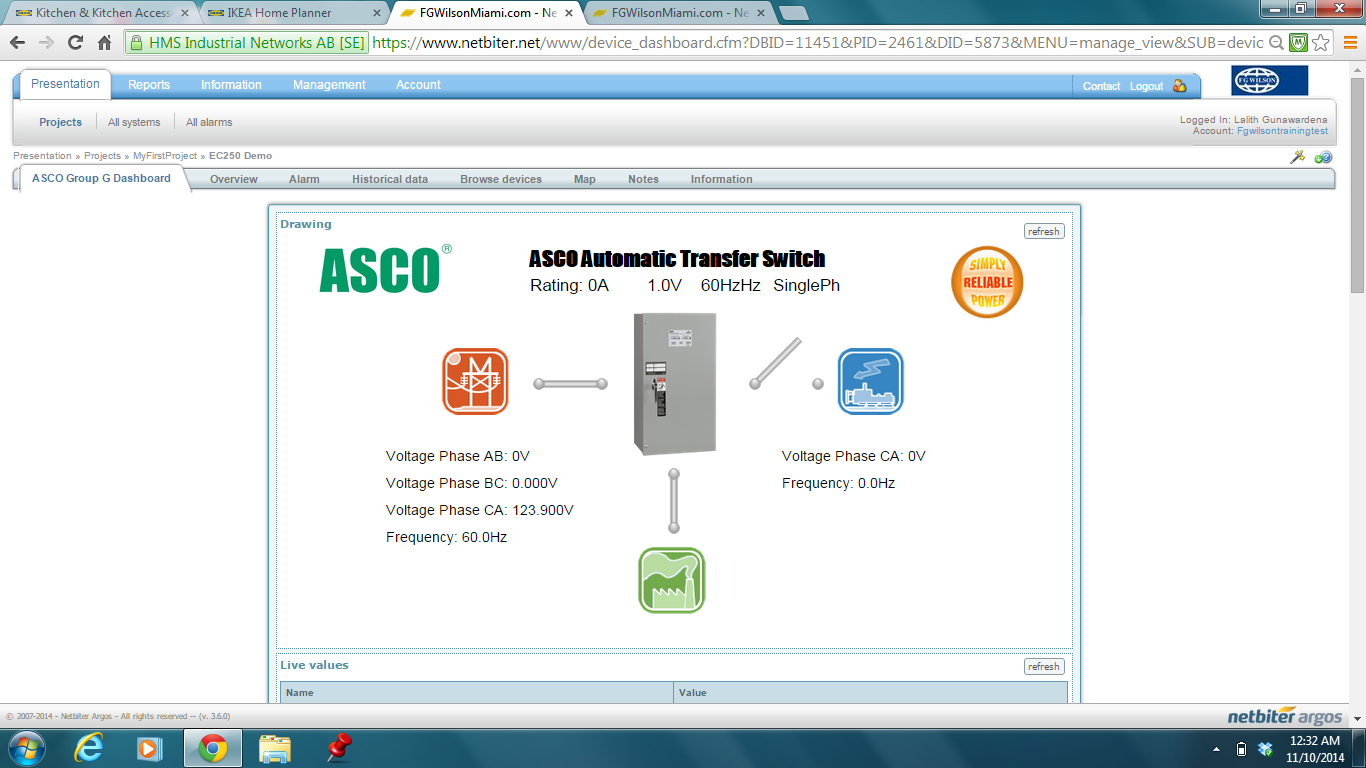This screenshot has height=768, width=1366.
Task: Click the battery tray icon
Action: [x=1241, y=749]
